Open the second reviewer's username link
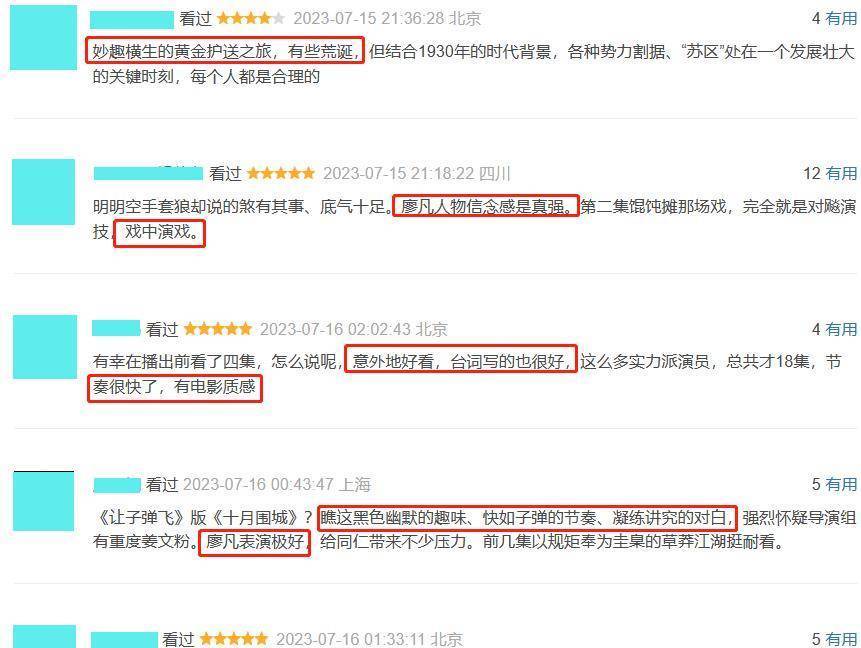Viewport: 861px width, 648px height. click(x=148, y=174)
